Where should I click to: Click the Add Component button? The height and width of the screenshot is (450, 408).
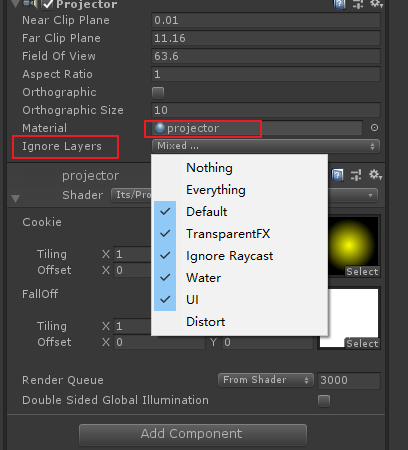[x=193, y=434]
